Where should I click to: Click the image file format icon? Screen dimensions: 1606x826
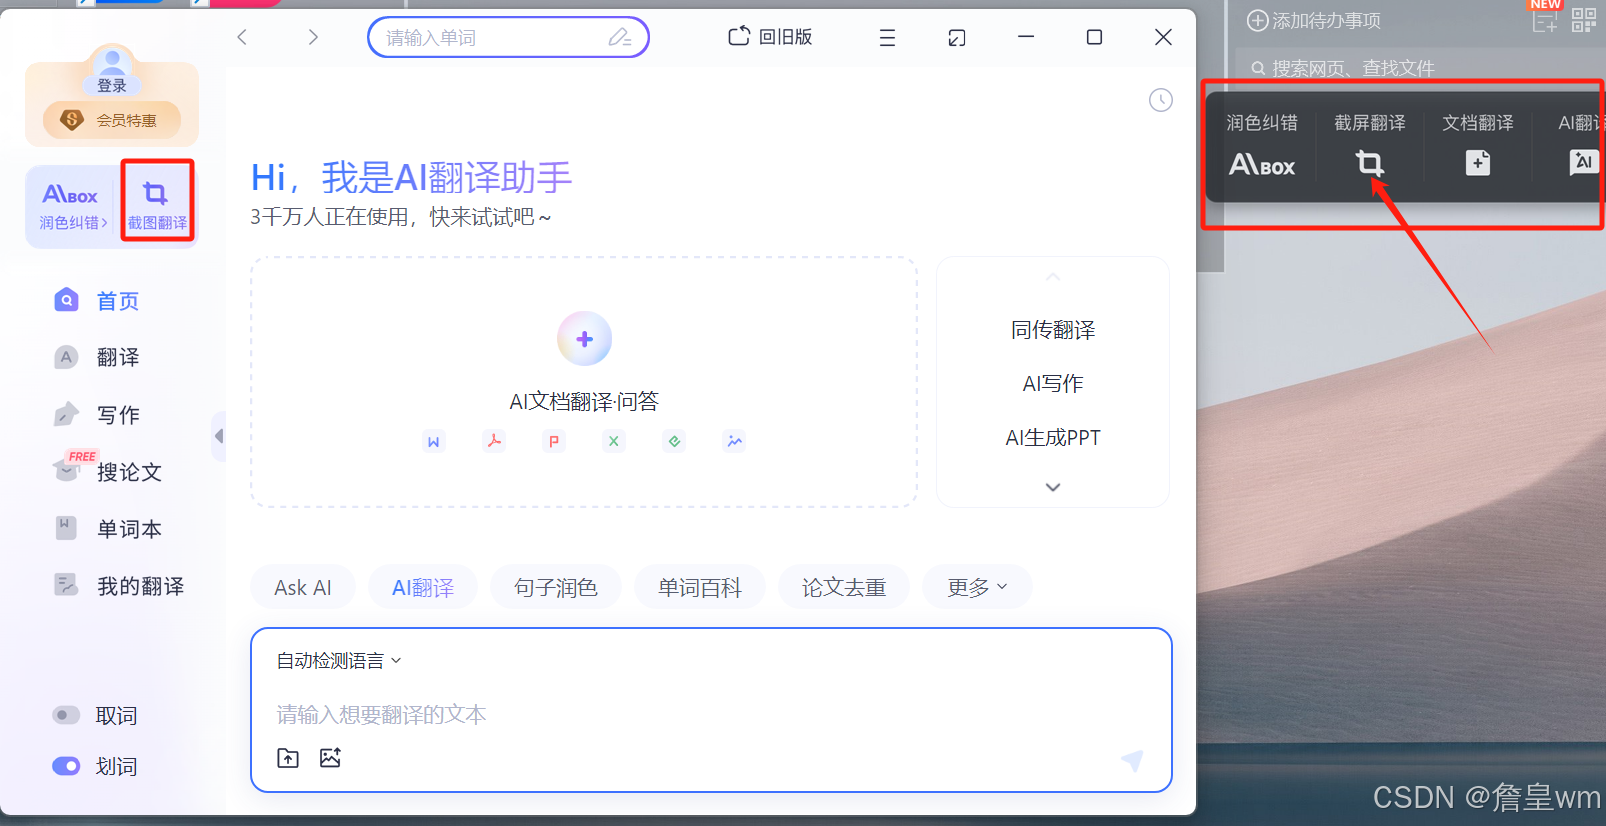coord(735,441)
